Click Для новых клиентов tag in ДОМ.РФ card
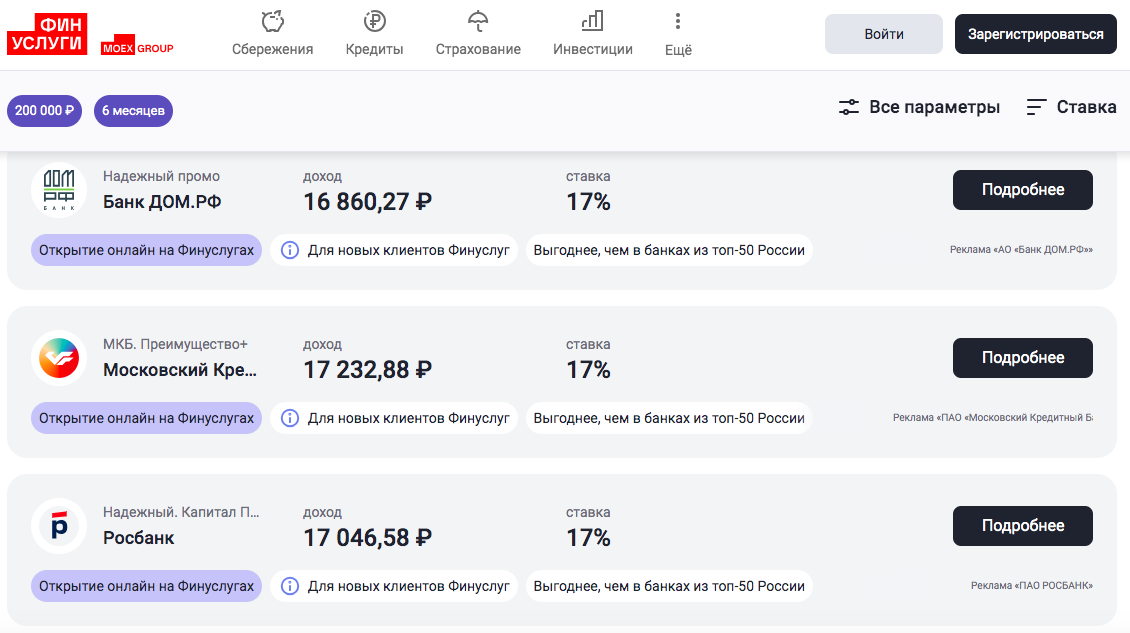Screen dimensions: 1130x633 point(394,250)
